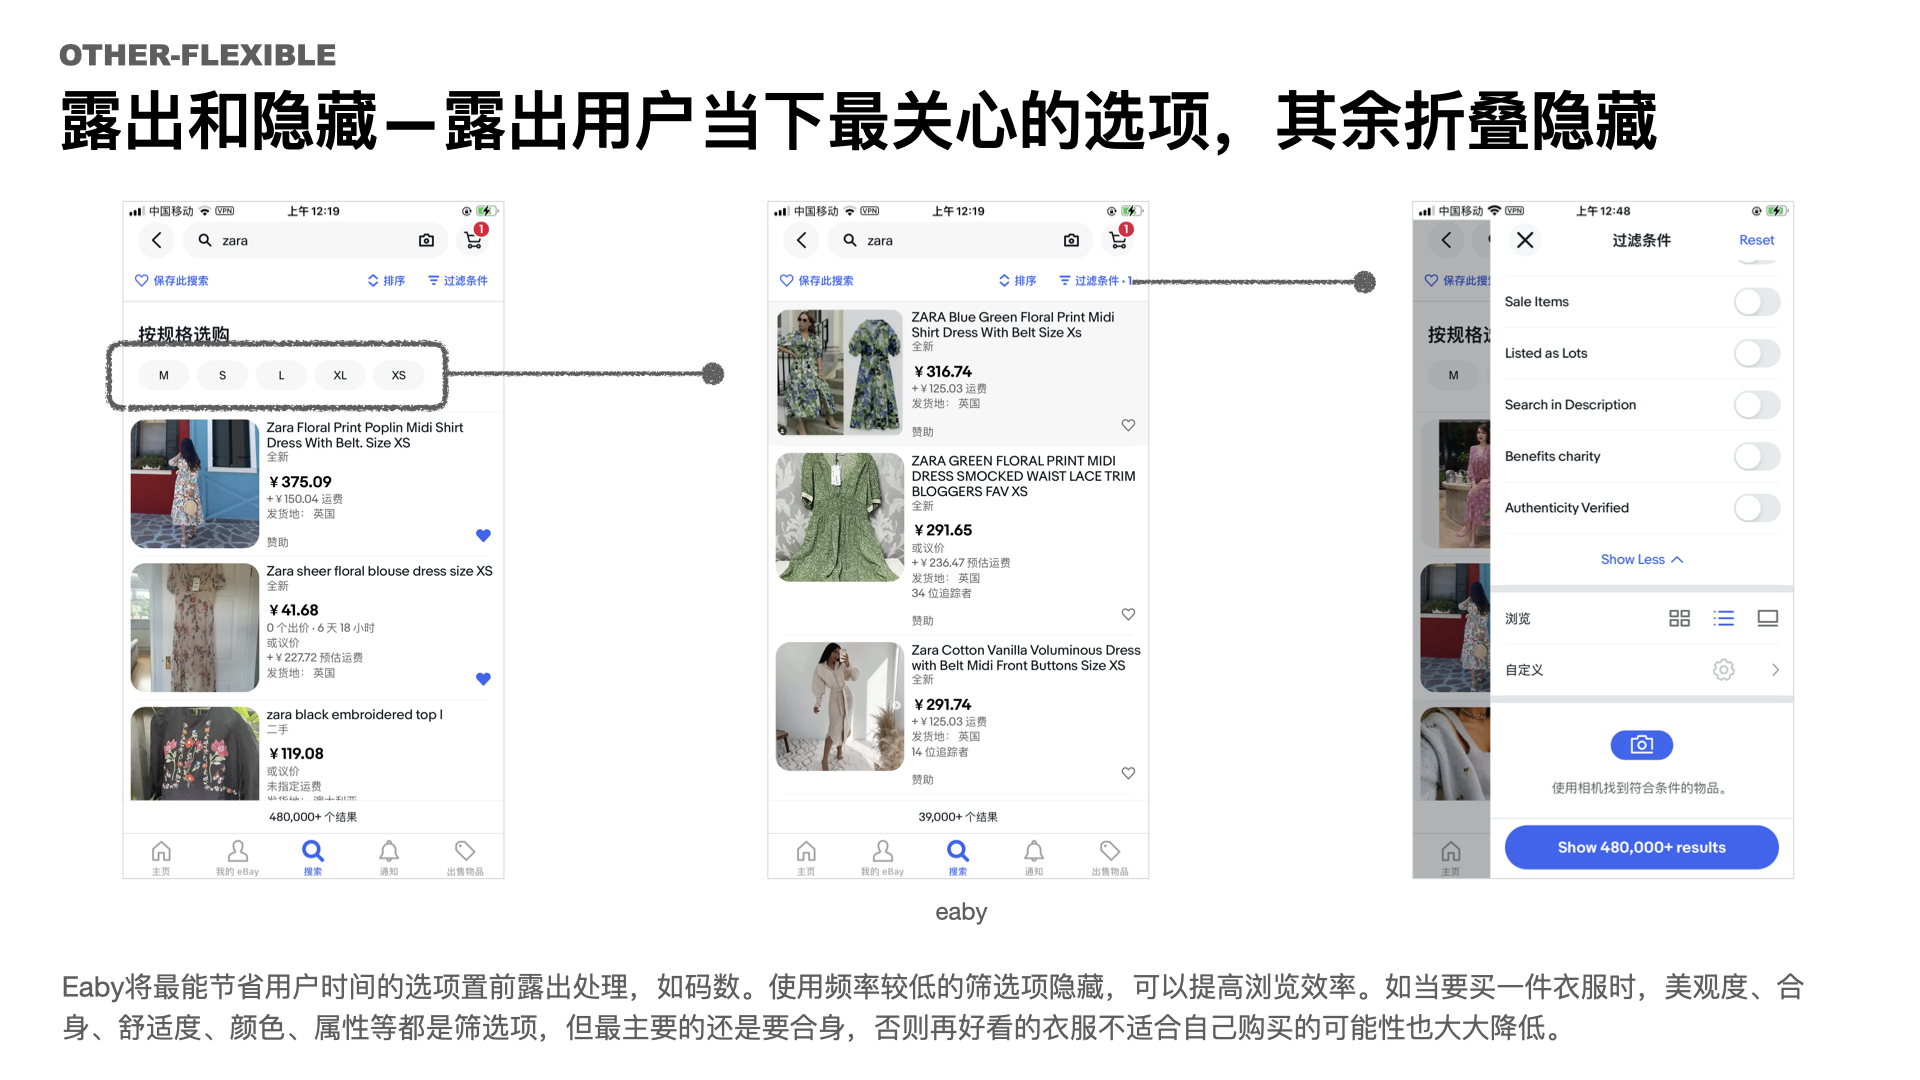Go to 主页 tab in left phone
This screenshot has height=1080, width=1920.
(x=161, y=857)
